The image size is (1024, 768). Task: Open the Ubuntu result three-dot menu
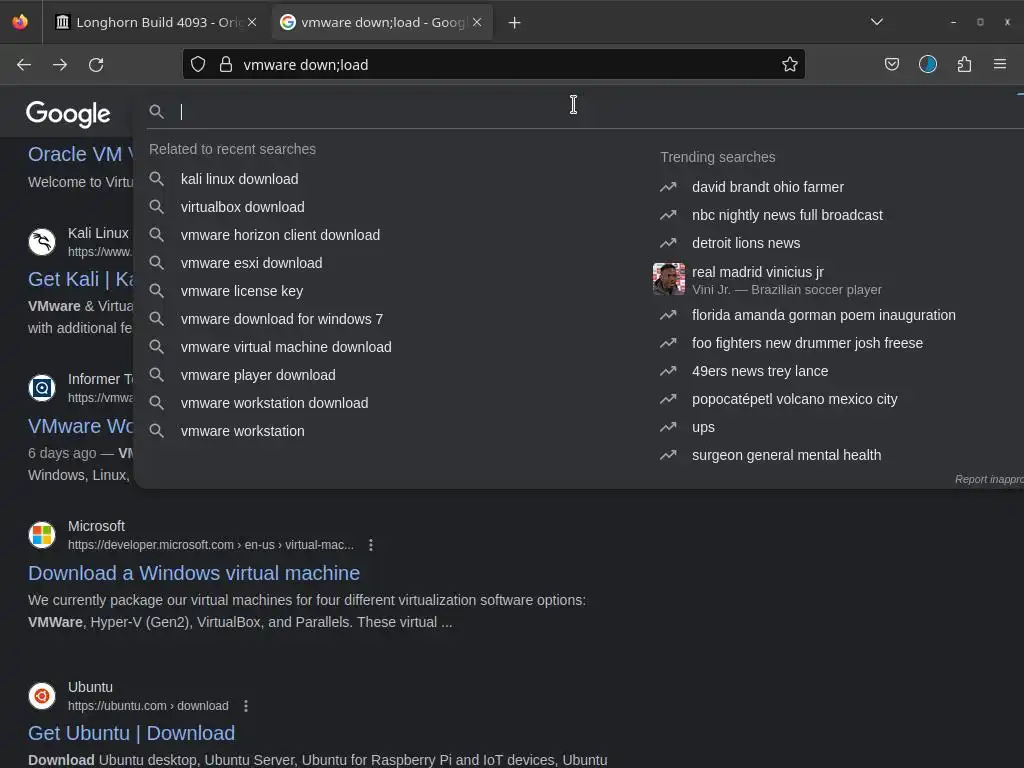(246, 706)
